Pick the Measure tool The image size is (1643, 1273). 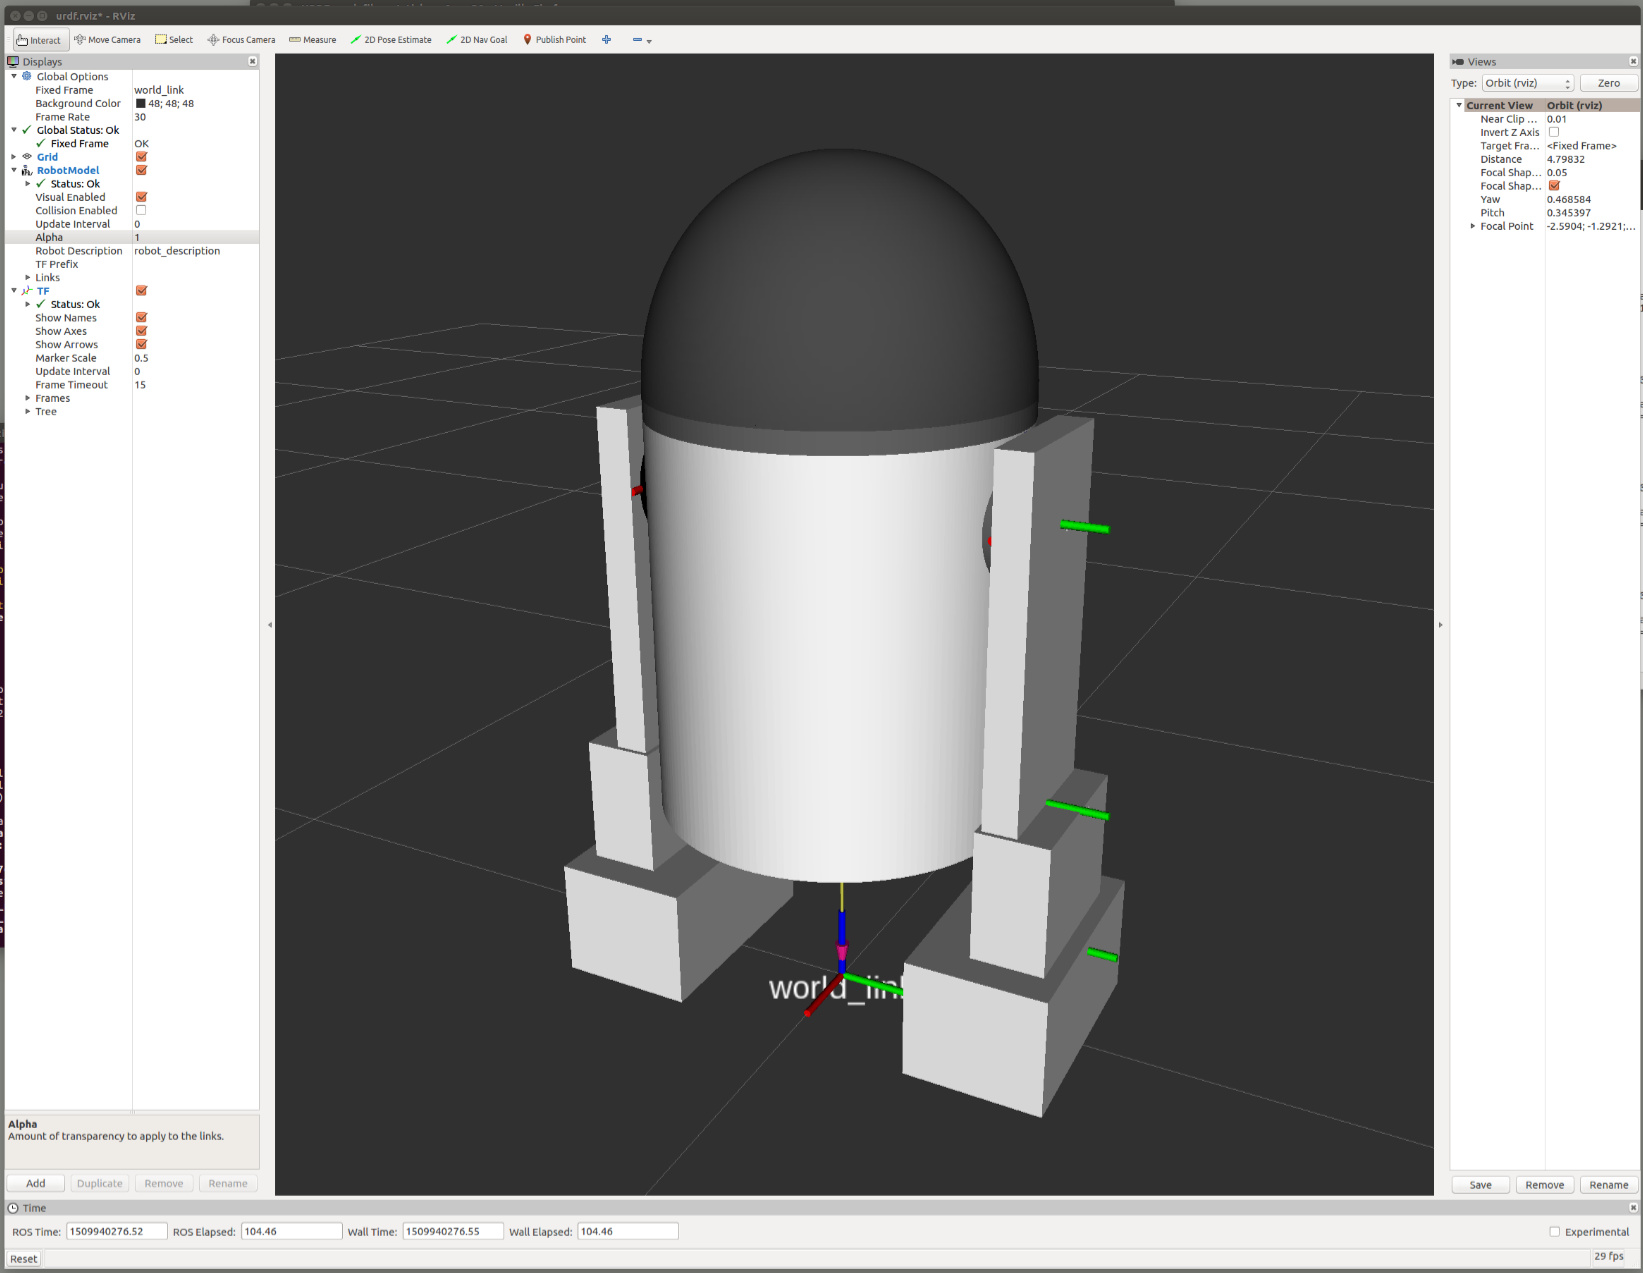tap(312, 40)
